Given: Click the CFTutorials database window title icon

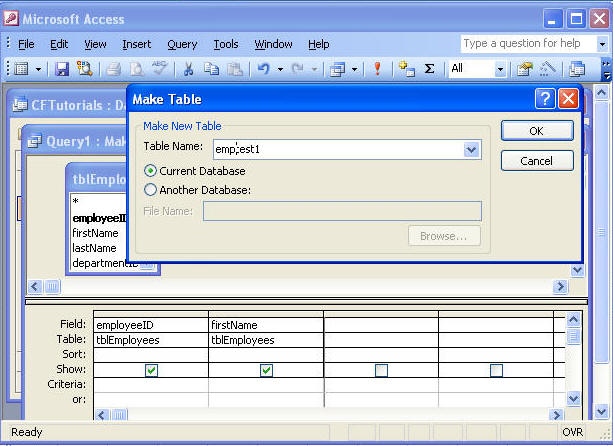Looking at the screenshot, I should 20,104.
